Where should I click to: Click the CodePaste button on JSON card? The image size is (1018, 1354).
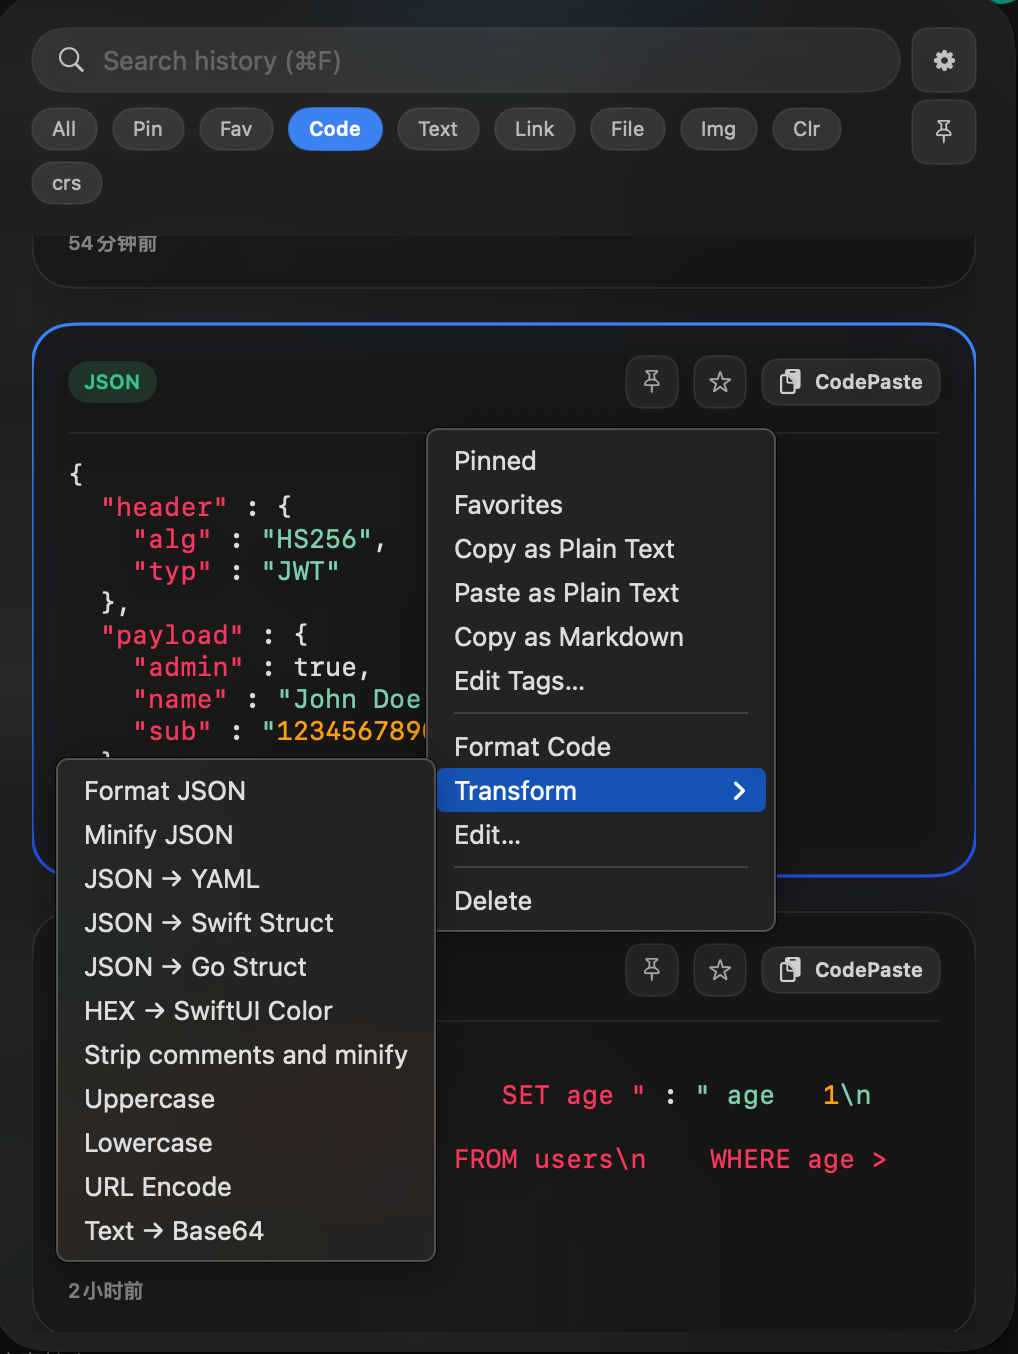pos(849,382)
